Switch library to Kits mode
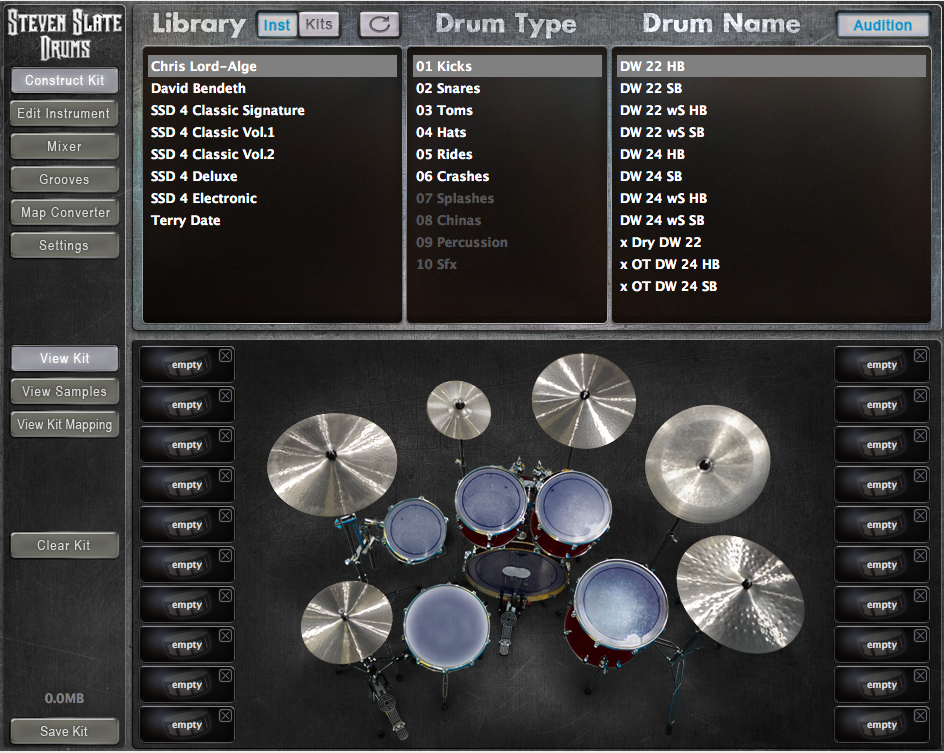Image resolution: width=944 pixels, height=753 pixels. tap(319, 25)
